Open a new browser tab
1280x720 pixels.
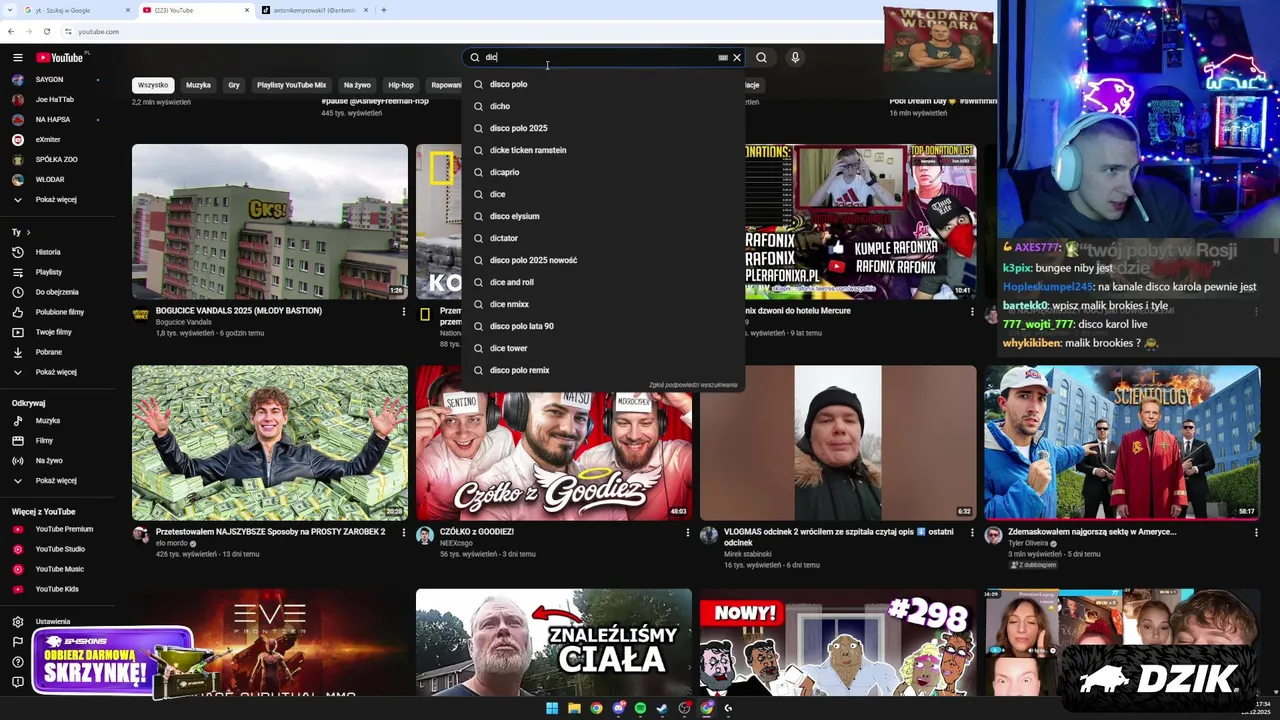click(384, 10)
